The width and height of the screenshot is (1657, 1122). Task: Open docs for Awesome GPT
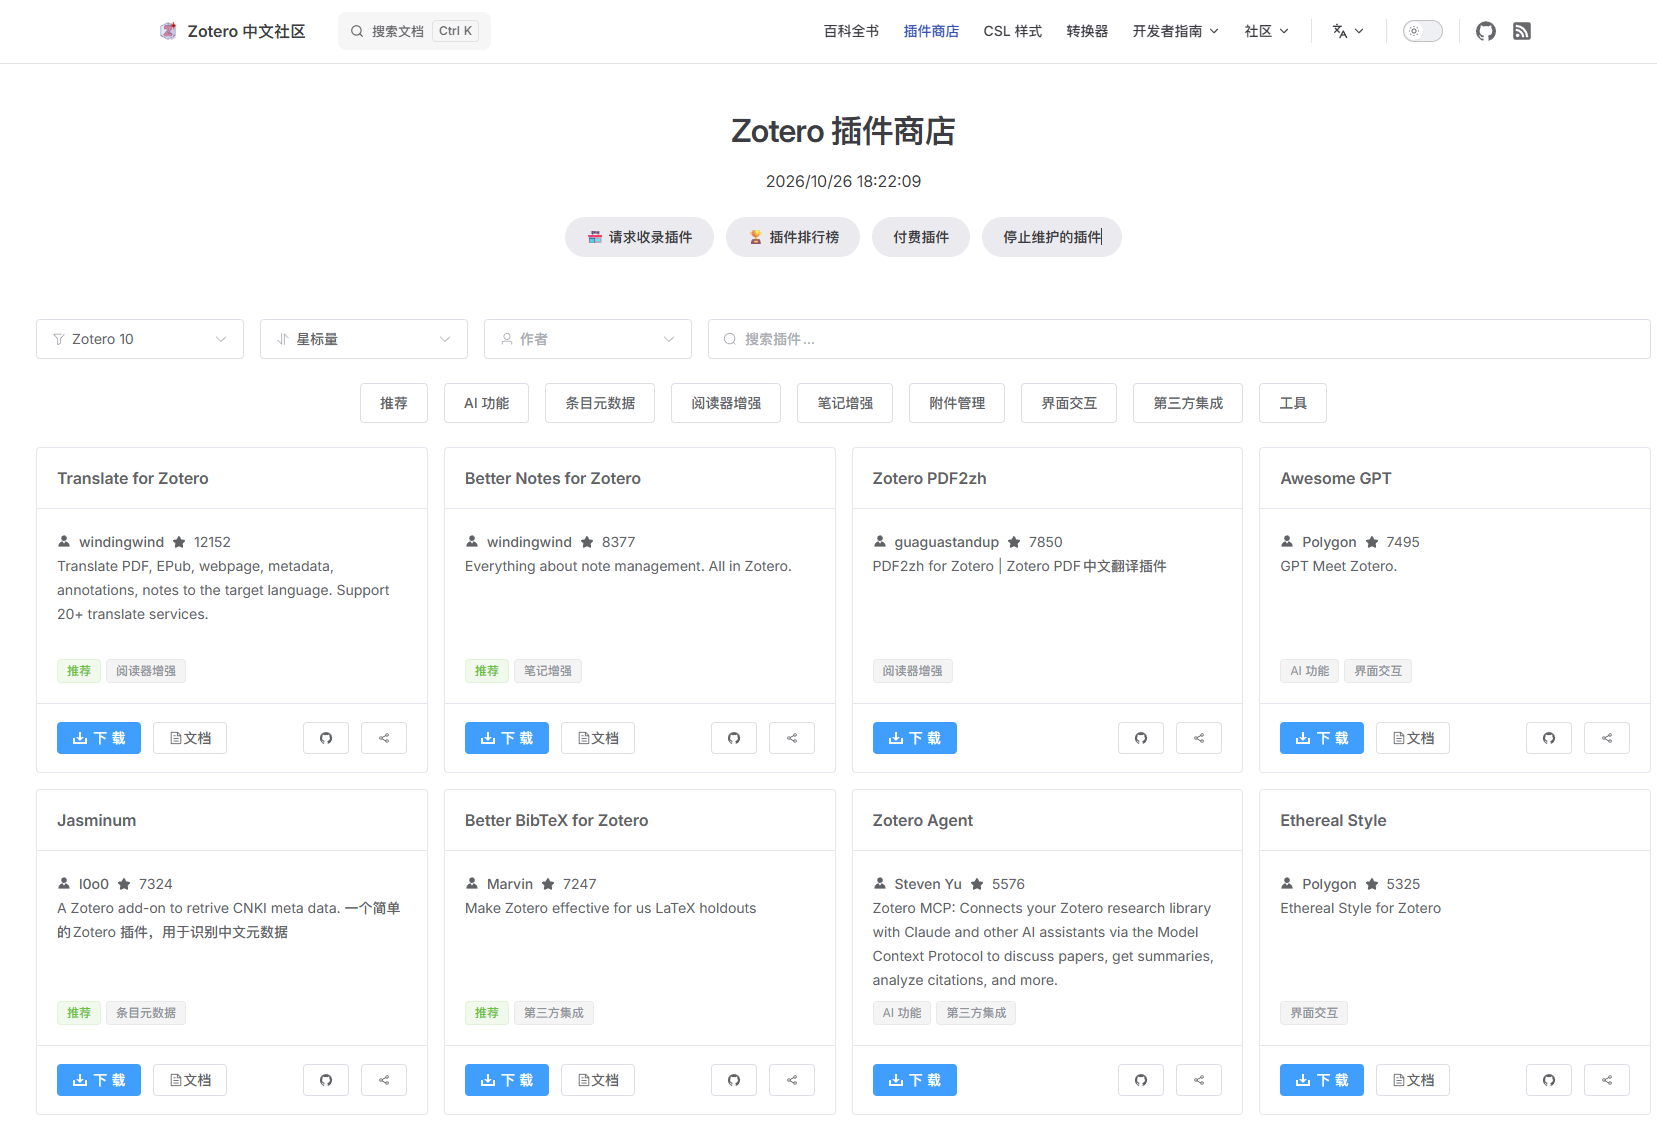pos(1413,738)
